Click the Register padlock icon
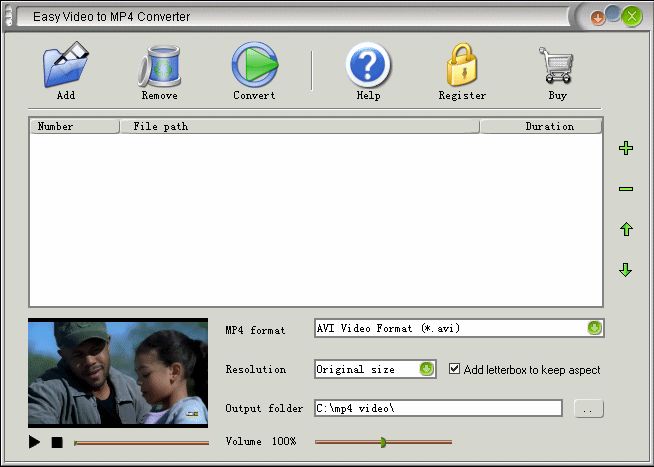 point(462,65)
